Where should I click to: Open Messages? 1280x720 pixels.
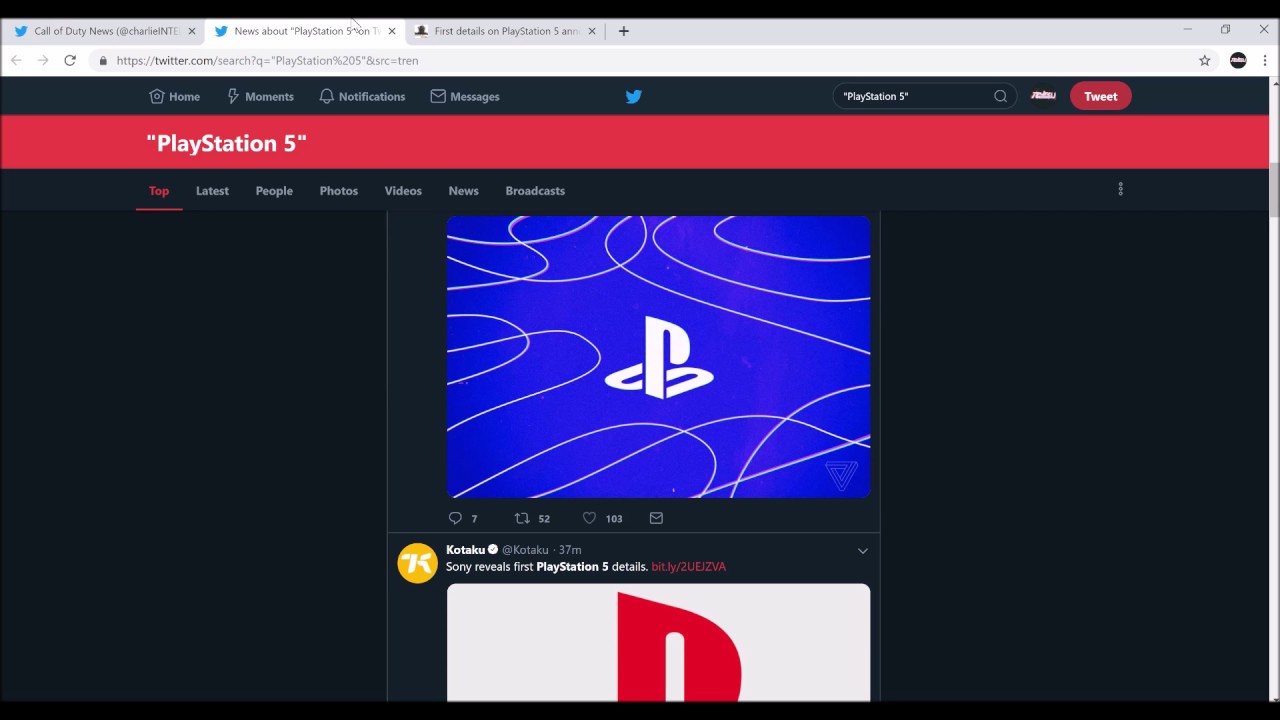click(465, 96)
